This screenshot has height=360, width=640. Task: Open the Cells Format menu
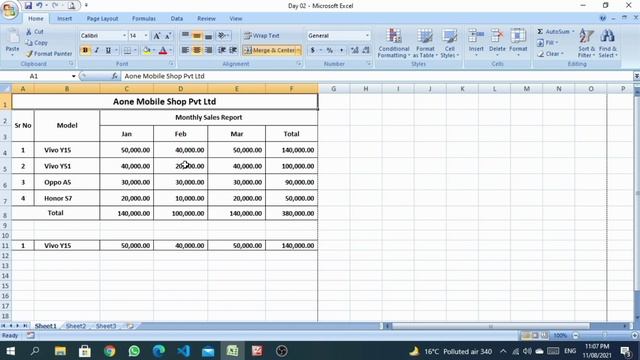[518, 42]
